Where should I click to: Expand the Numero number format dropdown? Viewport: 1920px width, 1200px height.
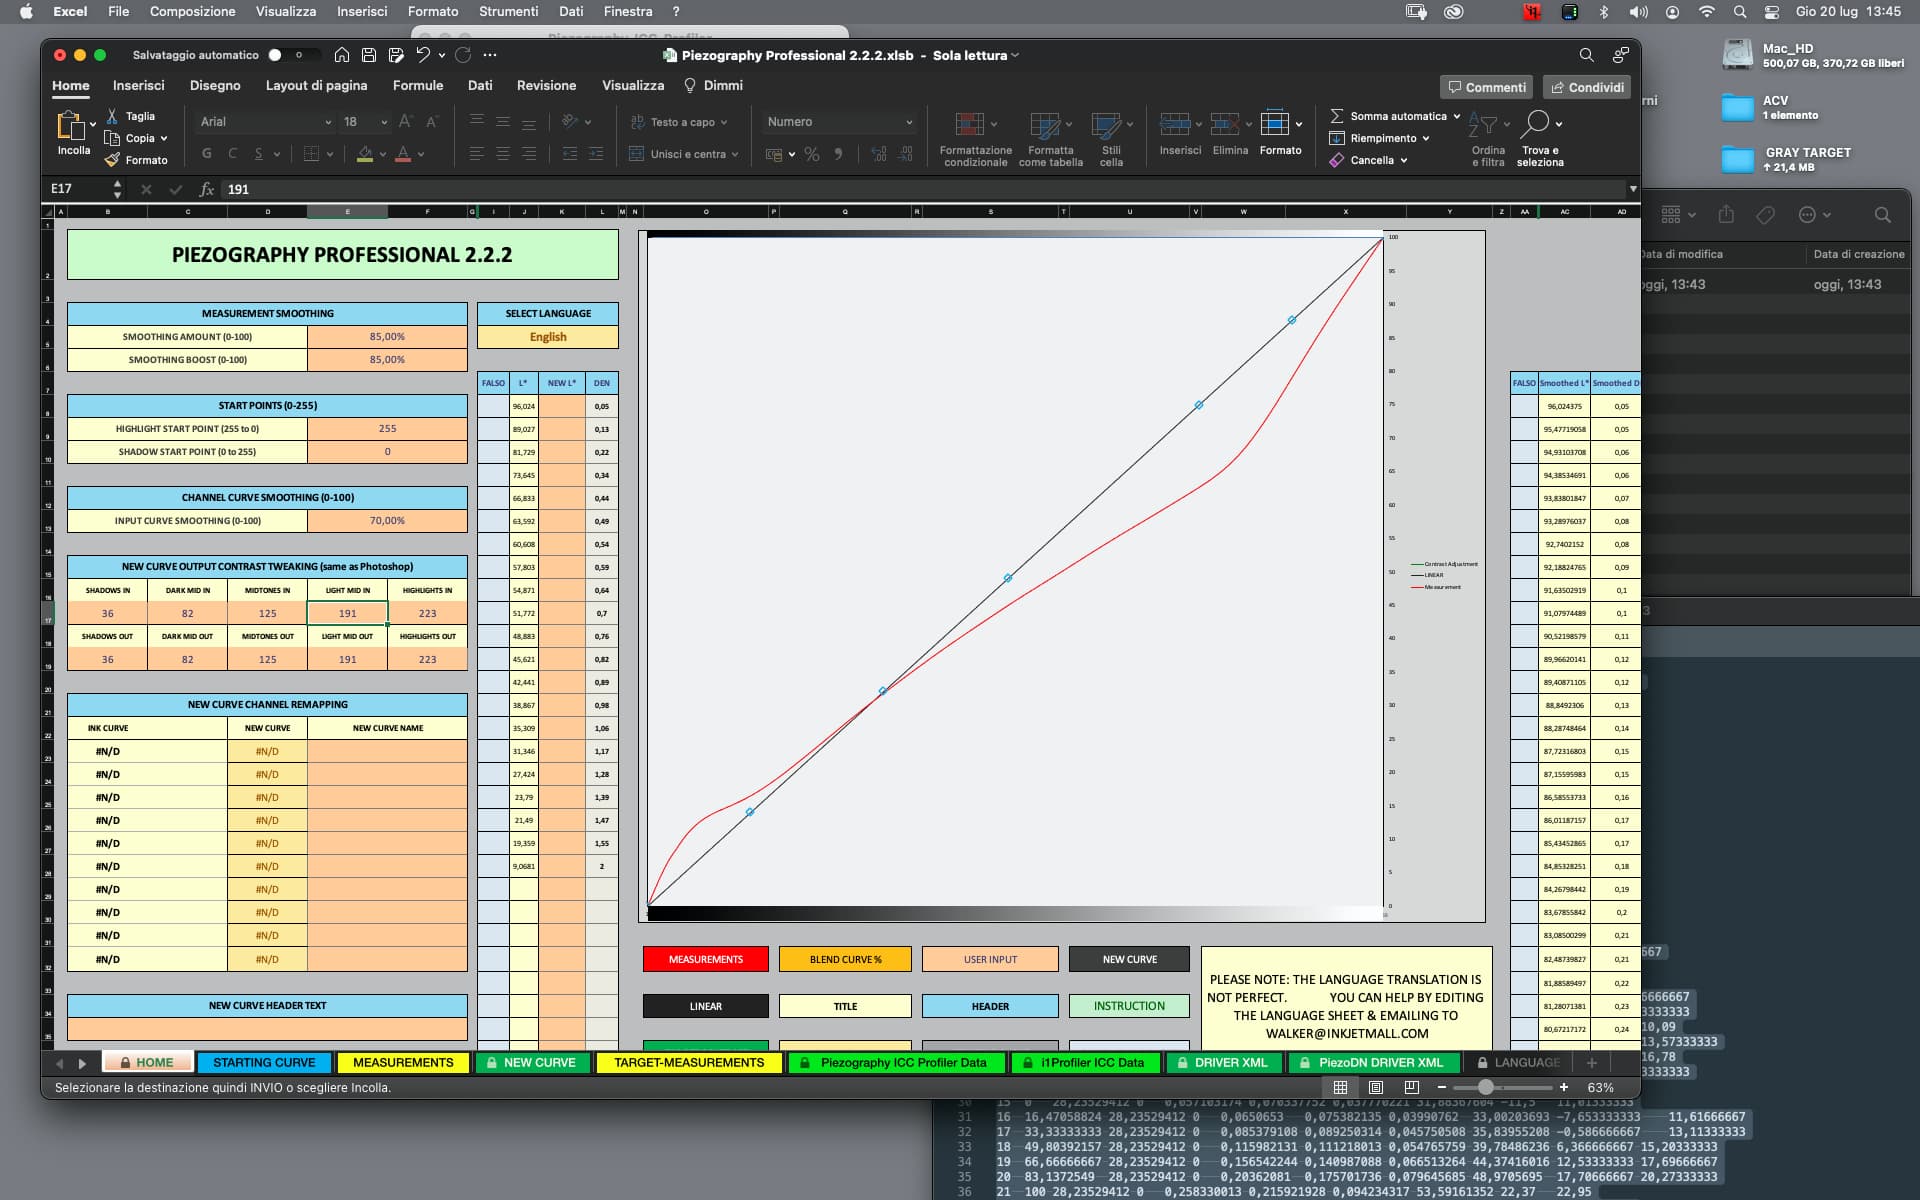click(x=909, y=122)
